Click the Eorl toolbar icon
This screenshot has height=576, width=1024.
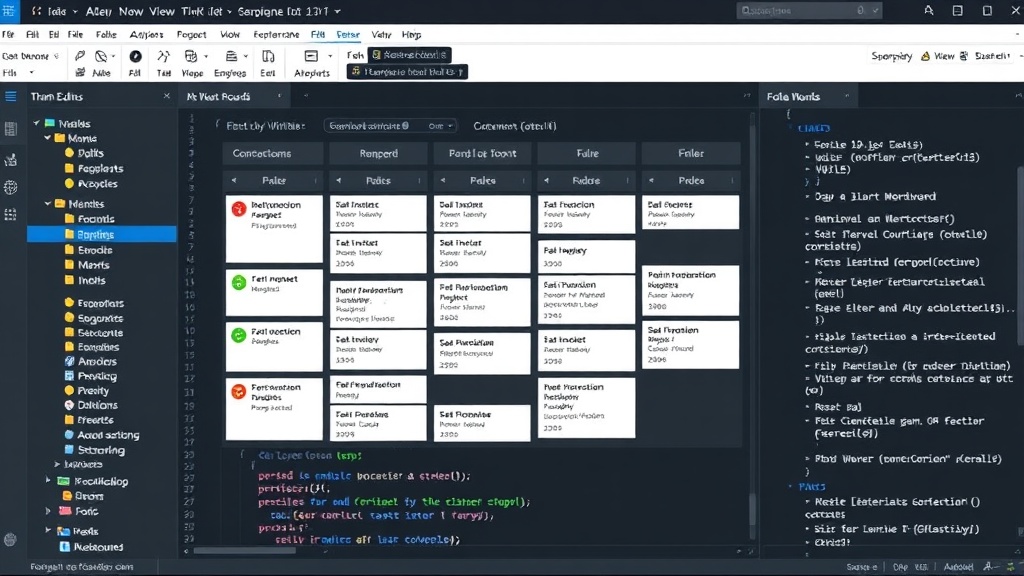pyautogui.click(x=268, y=57)
